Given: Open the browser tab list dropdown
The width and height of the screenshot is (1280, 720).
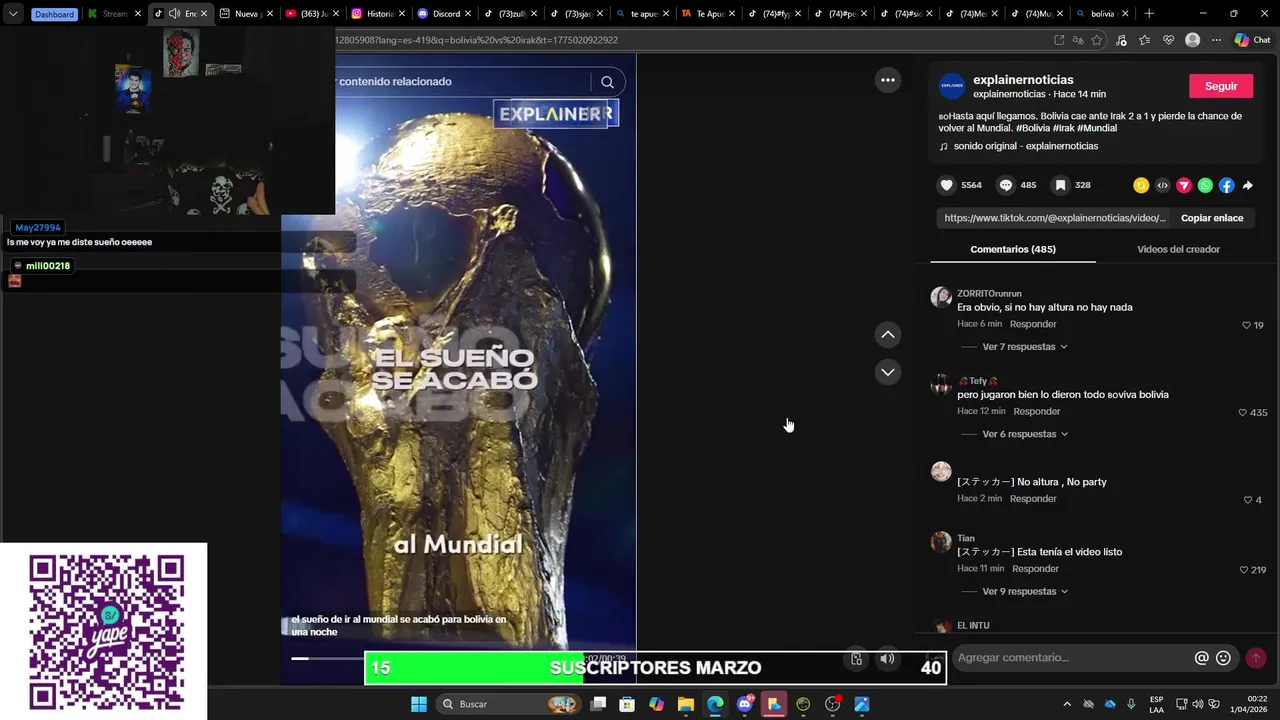Looking at the screenshot, I should click(x=13, y=14).
